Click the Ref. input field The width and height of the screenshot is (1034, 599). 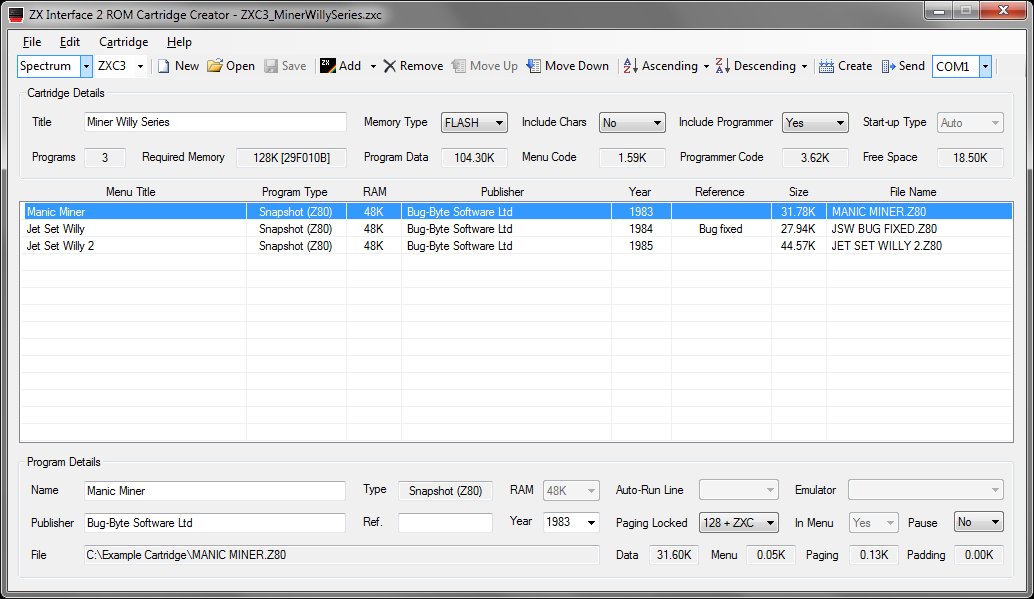(445, 522)
